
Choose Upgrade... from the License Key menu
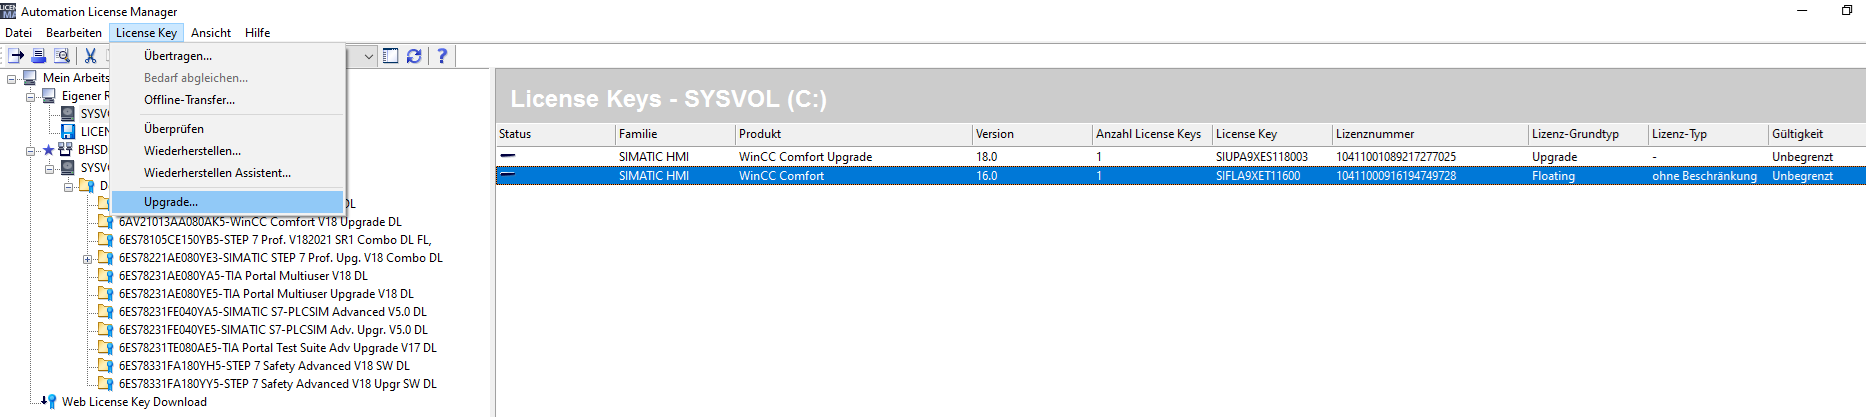(x=171, y=202)
